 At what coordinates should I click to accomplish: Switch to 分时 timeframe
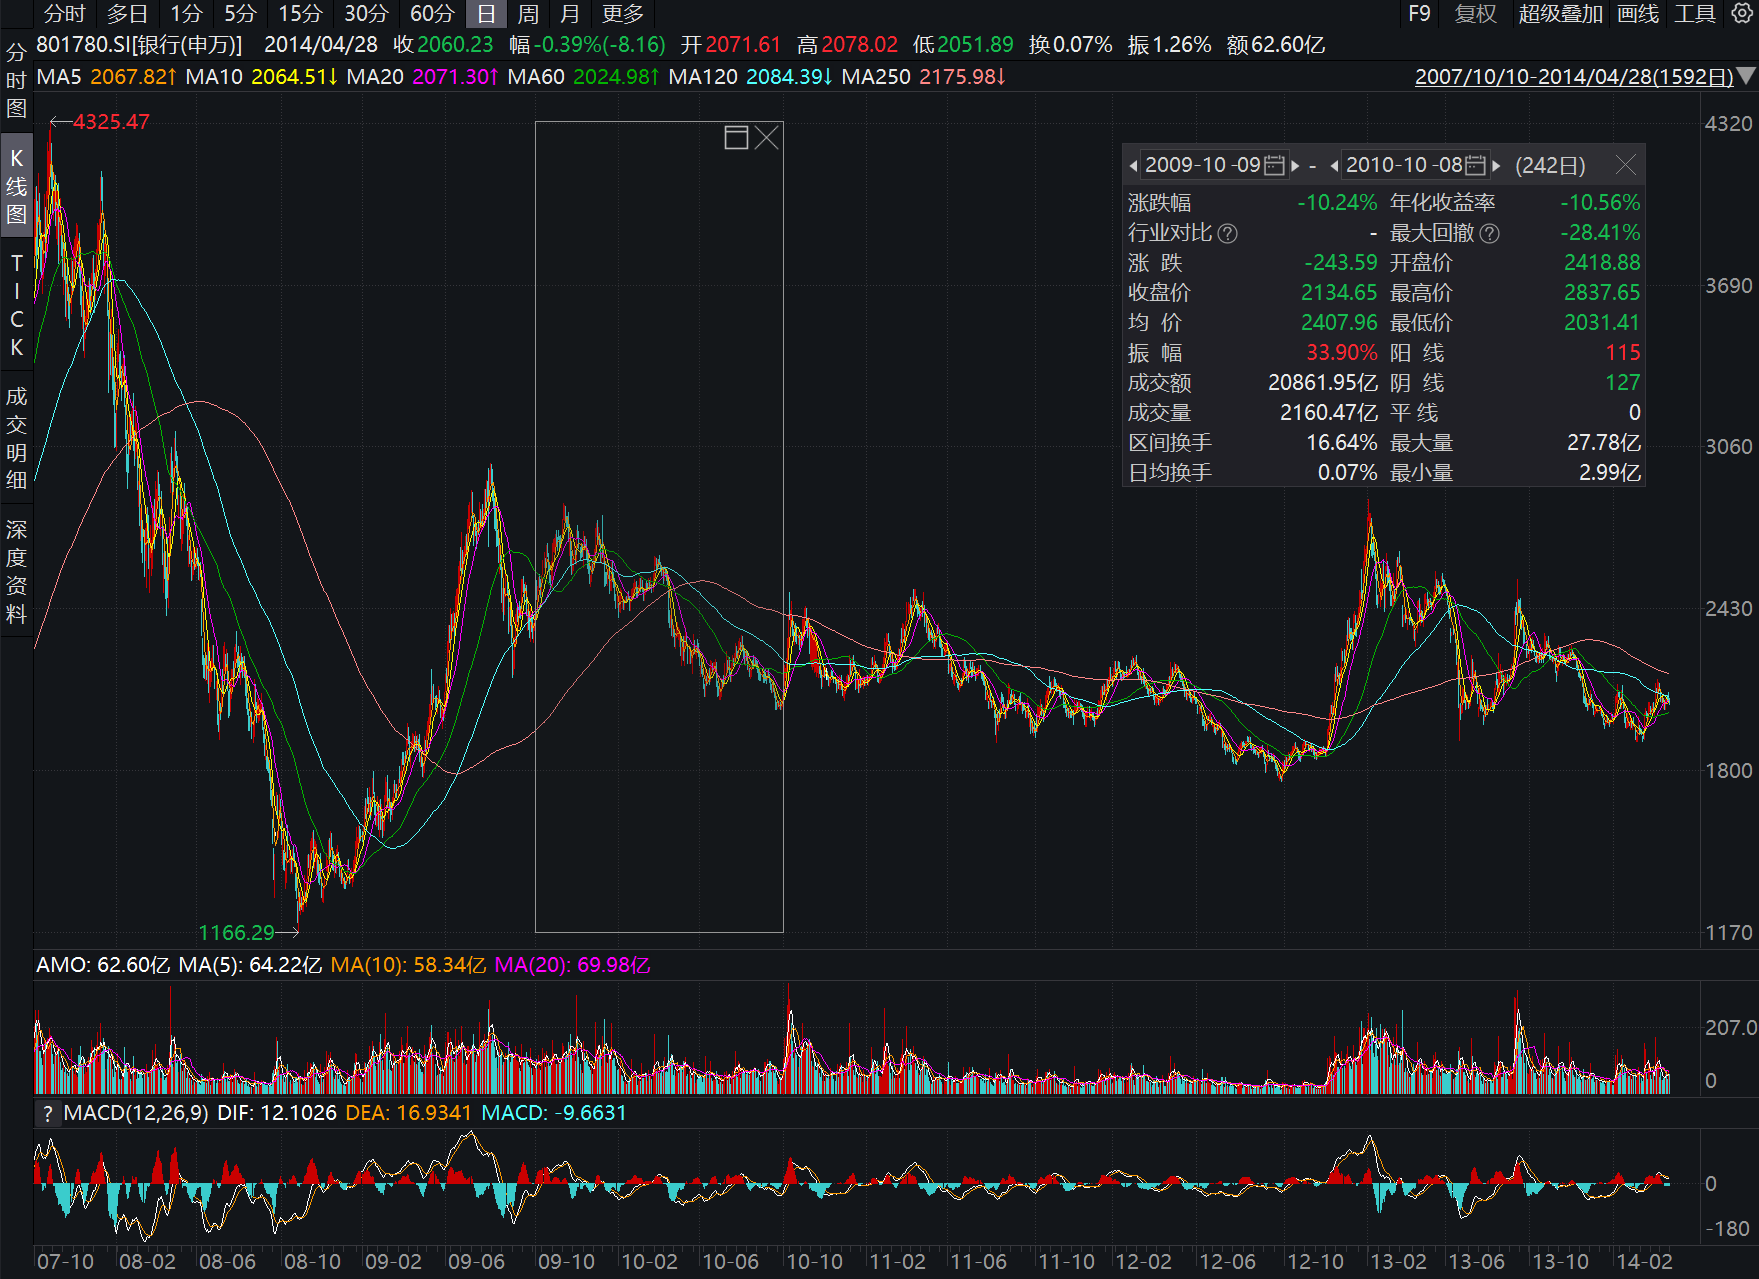pos(64,14)
